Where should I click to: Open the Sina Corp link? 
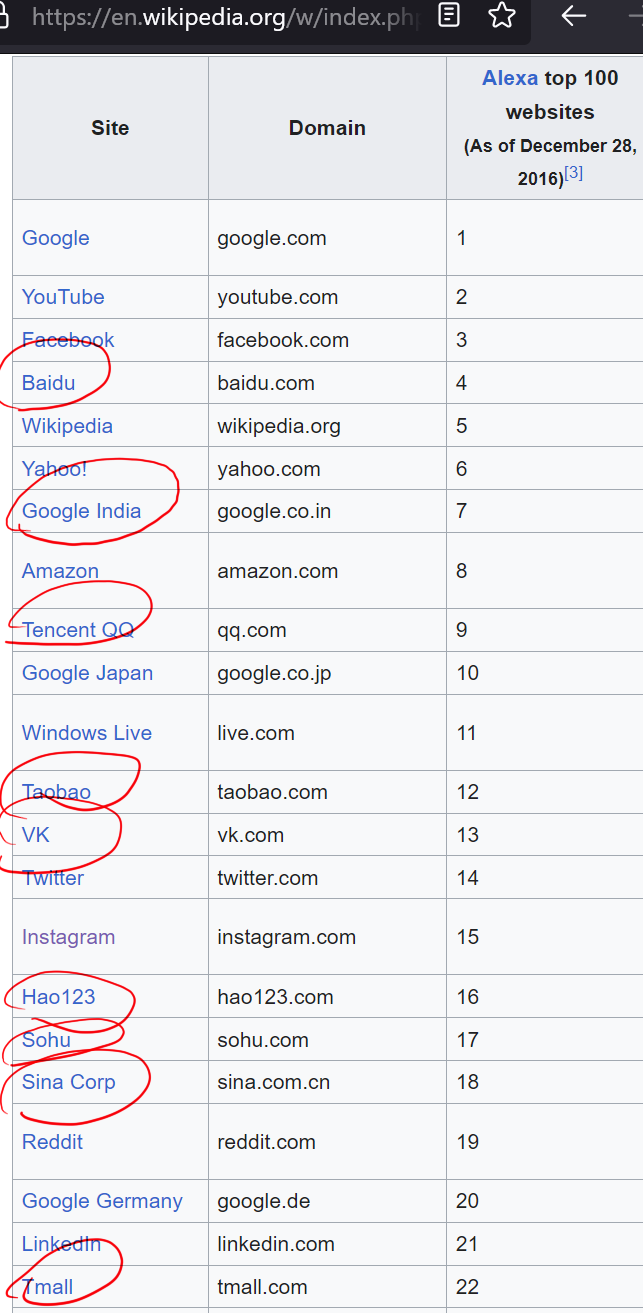(x=68, y=1082)
